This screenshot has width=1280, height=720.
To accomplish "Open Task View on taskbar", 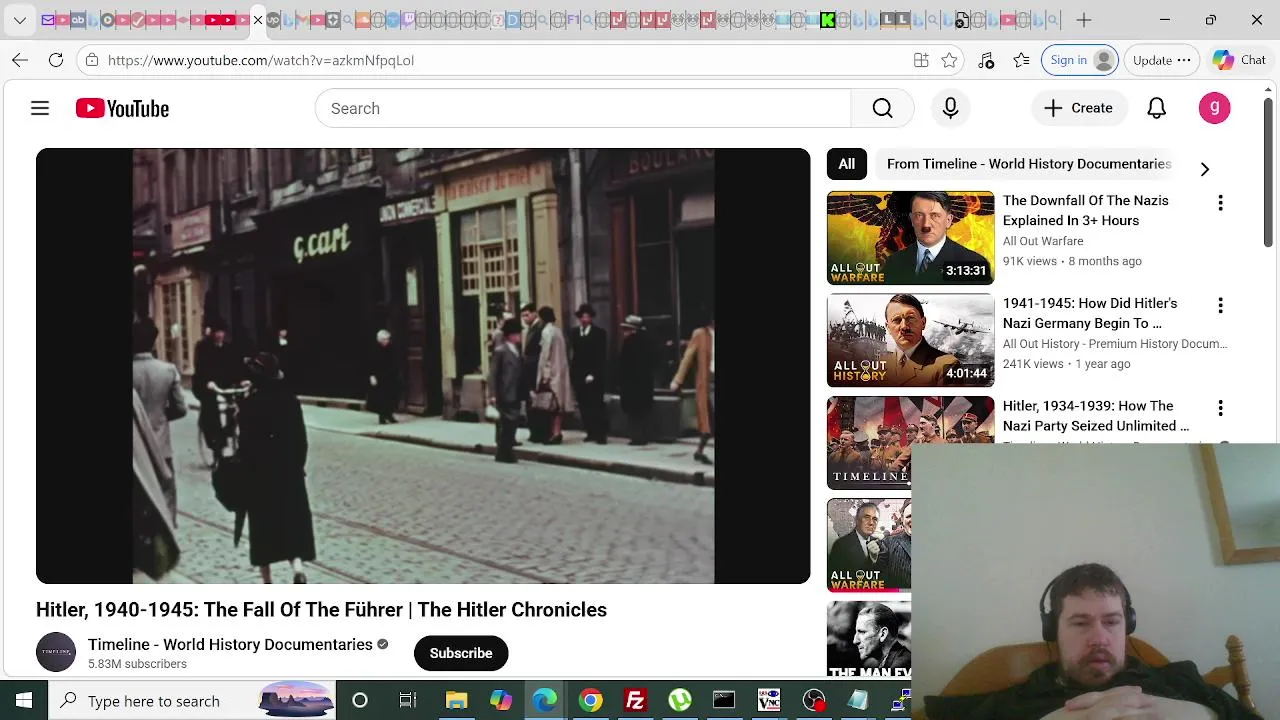I will [x=408, y=701].
